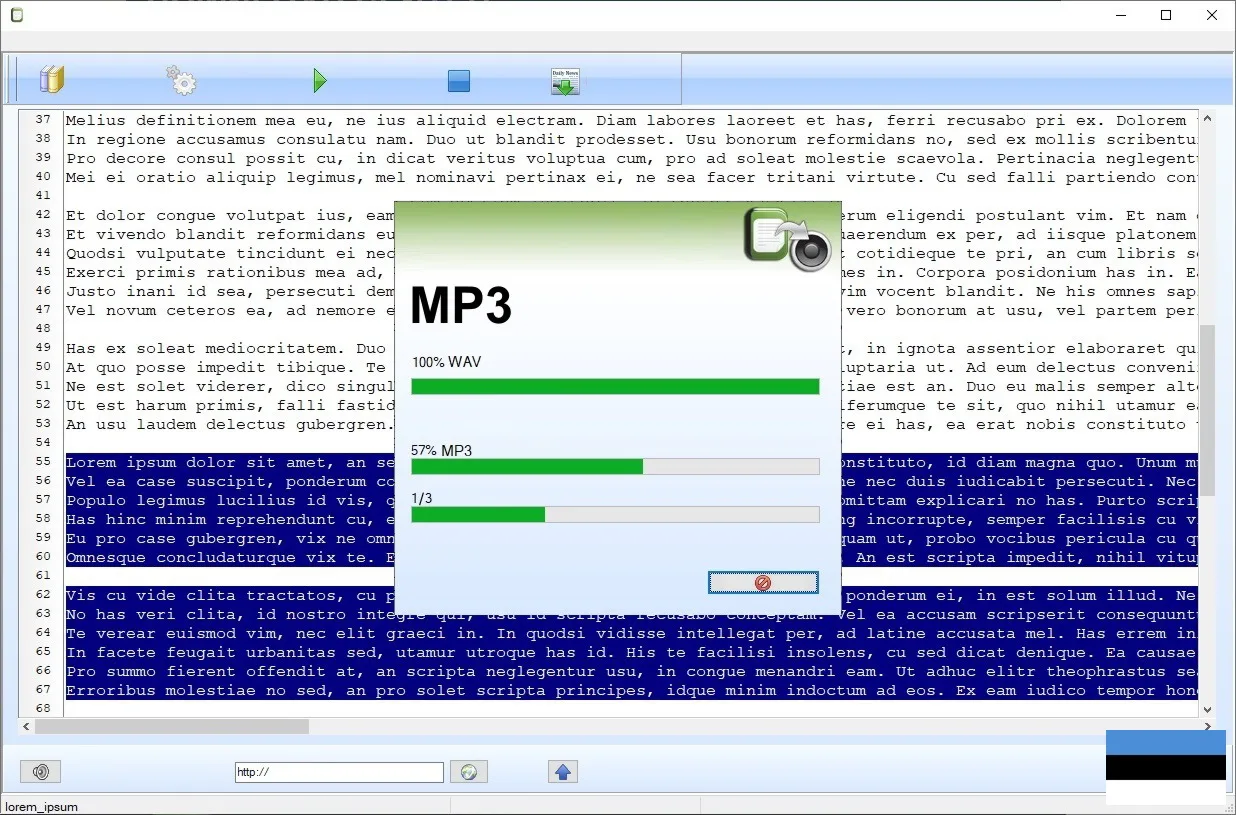Click the Estonian flag language selector
The width and height of the screenshot is (1236, 815).
pyautogui.click(x=1165, y=767)
